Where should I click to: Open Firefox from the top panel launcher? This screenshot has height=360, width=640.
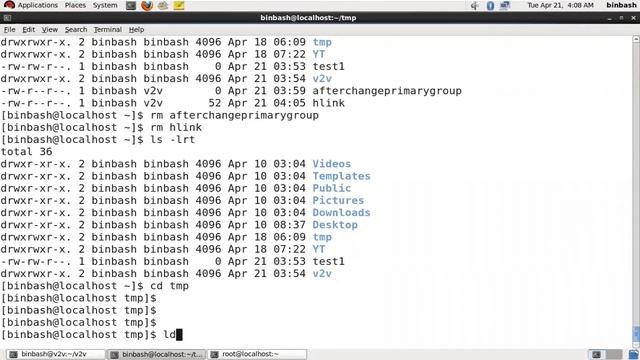147,5
